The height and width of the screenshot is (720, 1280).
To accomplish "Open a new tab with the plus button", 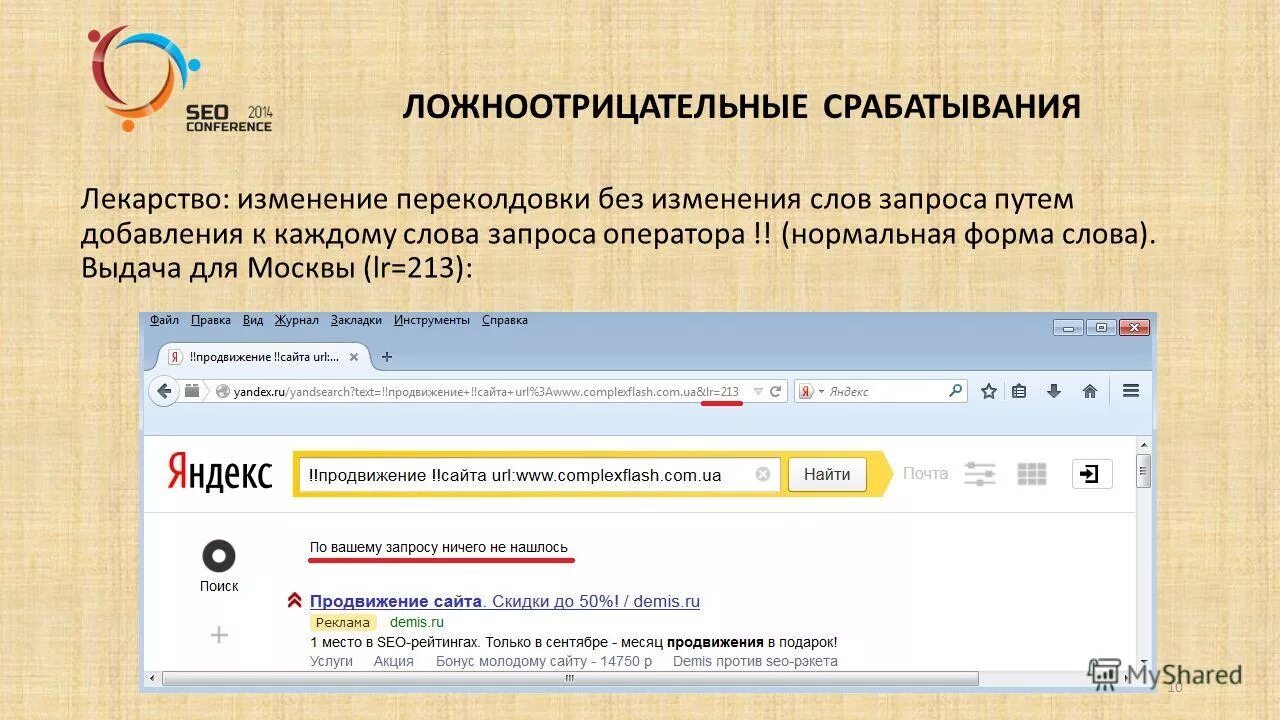I will (387, 356).
